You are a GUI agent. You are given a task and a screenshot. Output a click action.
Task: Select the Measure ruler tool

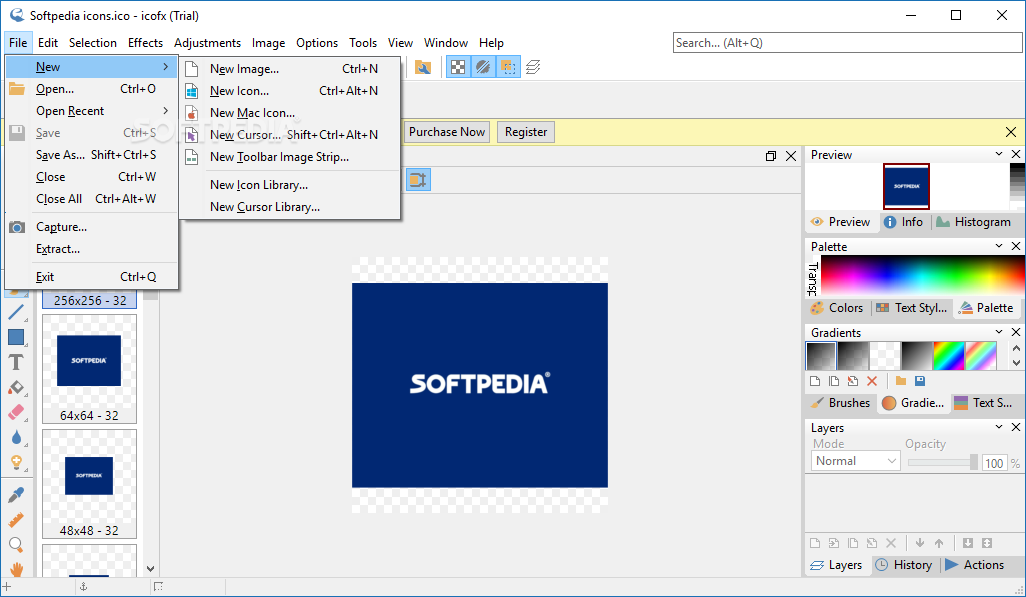click(16, 520)
